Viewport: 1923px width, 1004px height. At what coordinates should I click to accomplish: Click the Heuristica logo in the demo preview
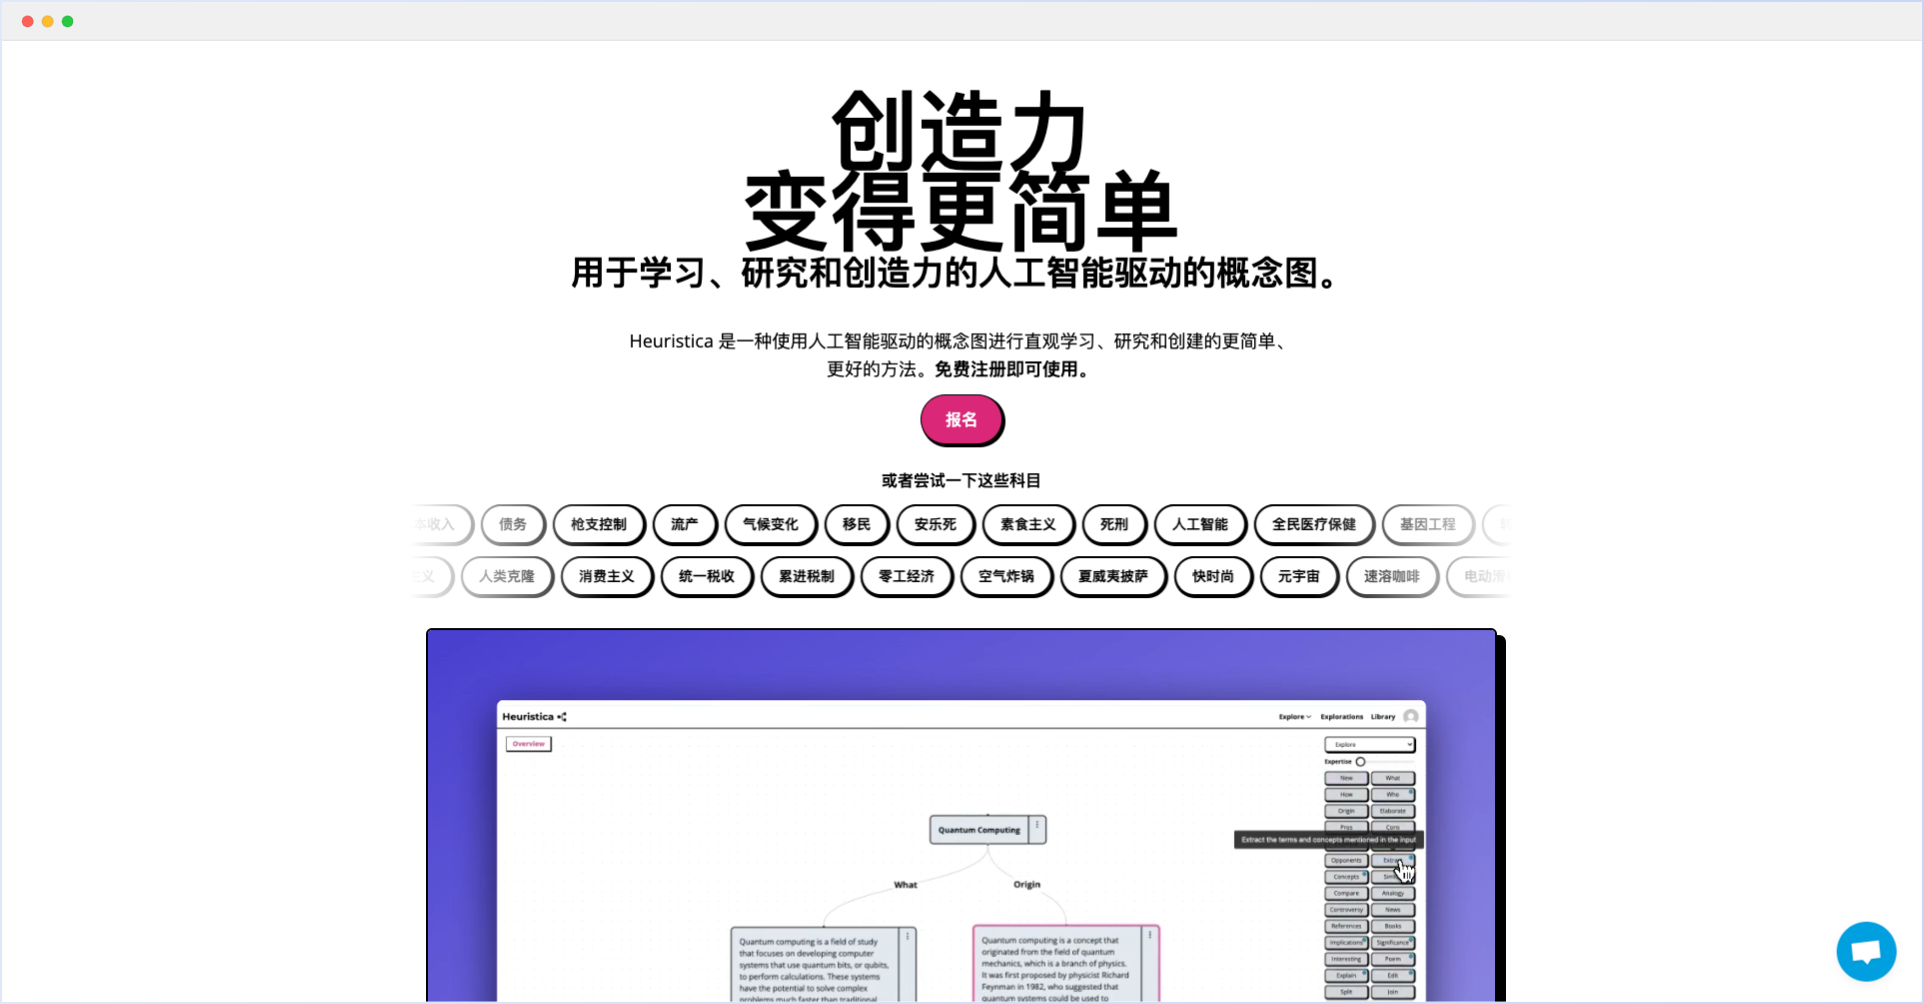(x=534, y=717)
